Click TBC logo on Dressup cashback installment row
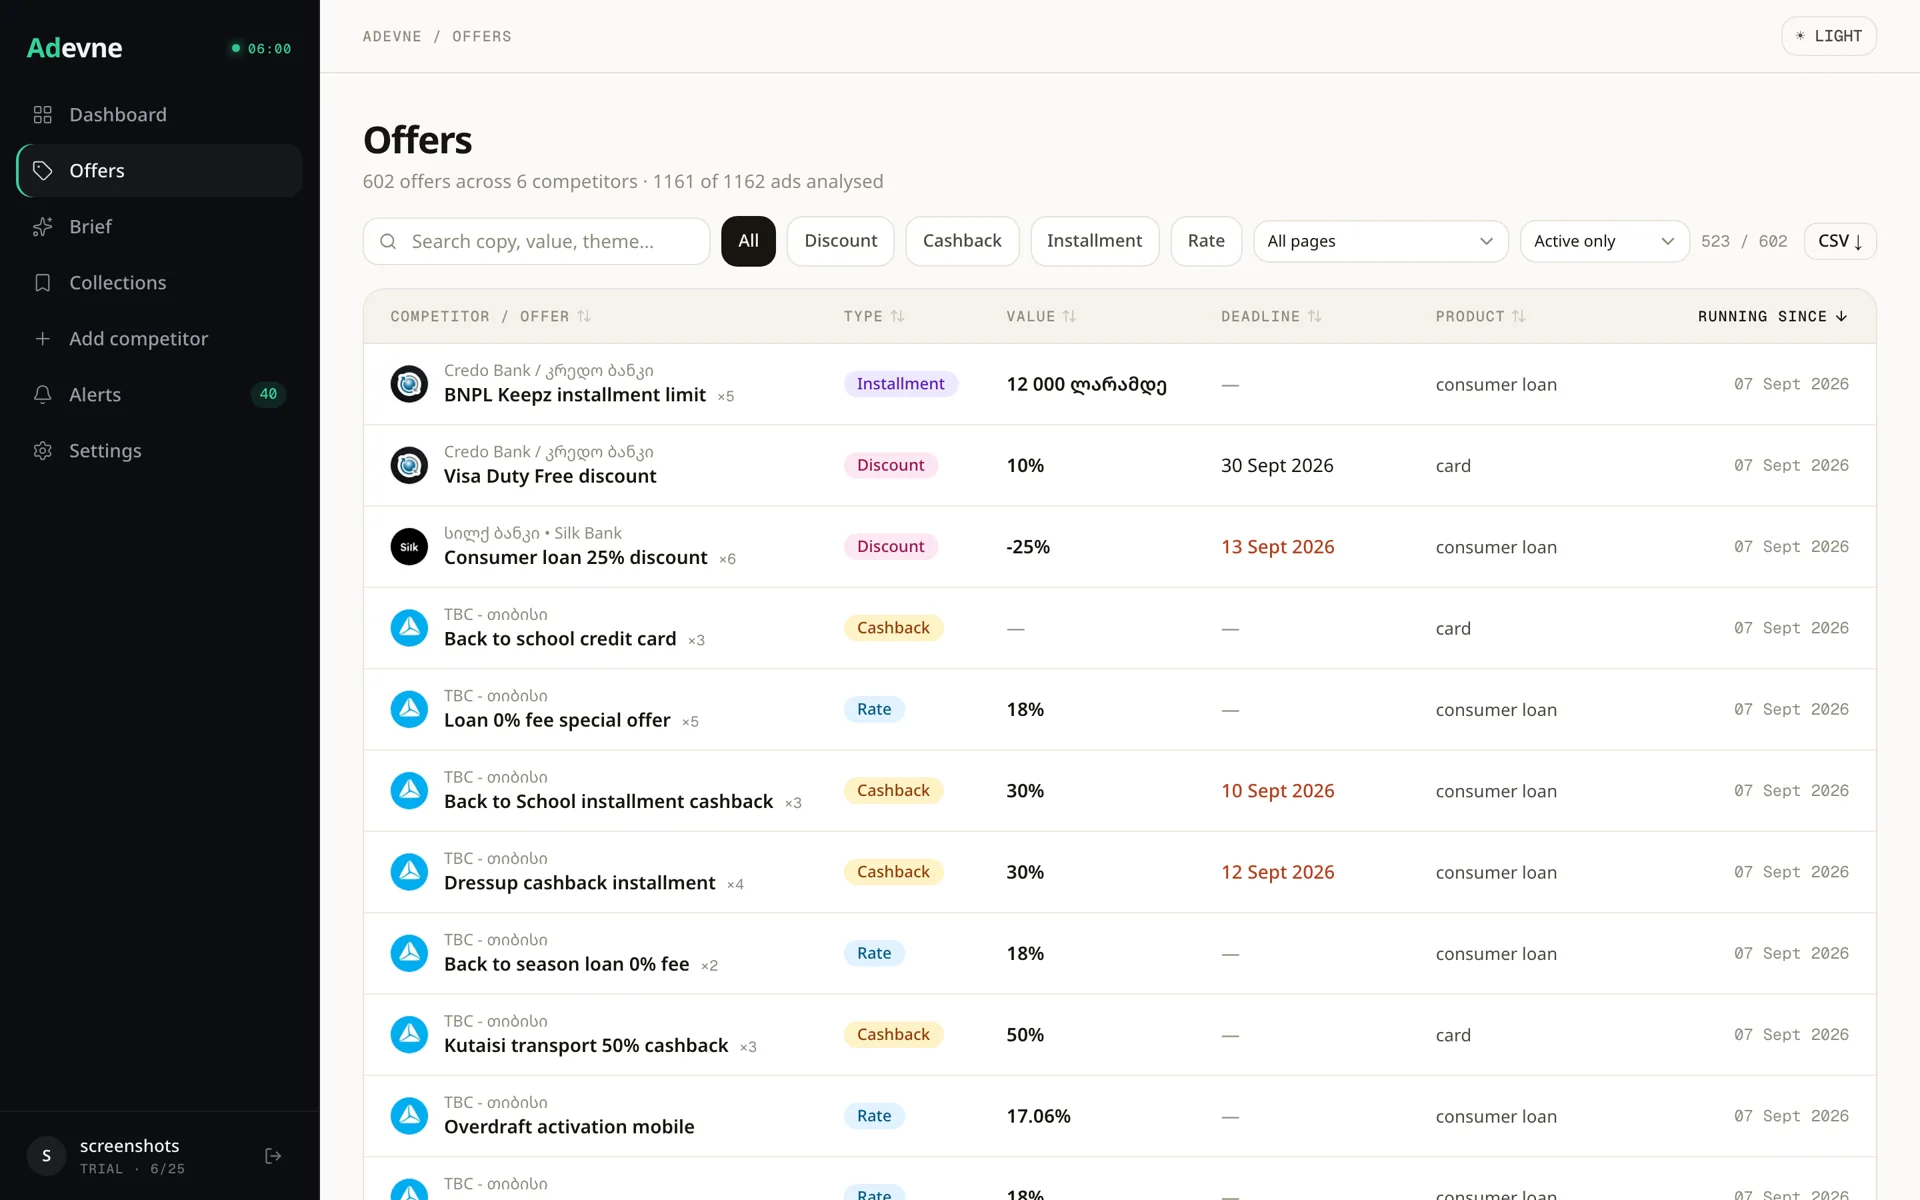Image resolution: width=1920 pixels, height=1200 pixels. point(409,872)
